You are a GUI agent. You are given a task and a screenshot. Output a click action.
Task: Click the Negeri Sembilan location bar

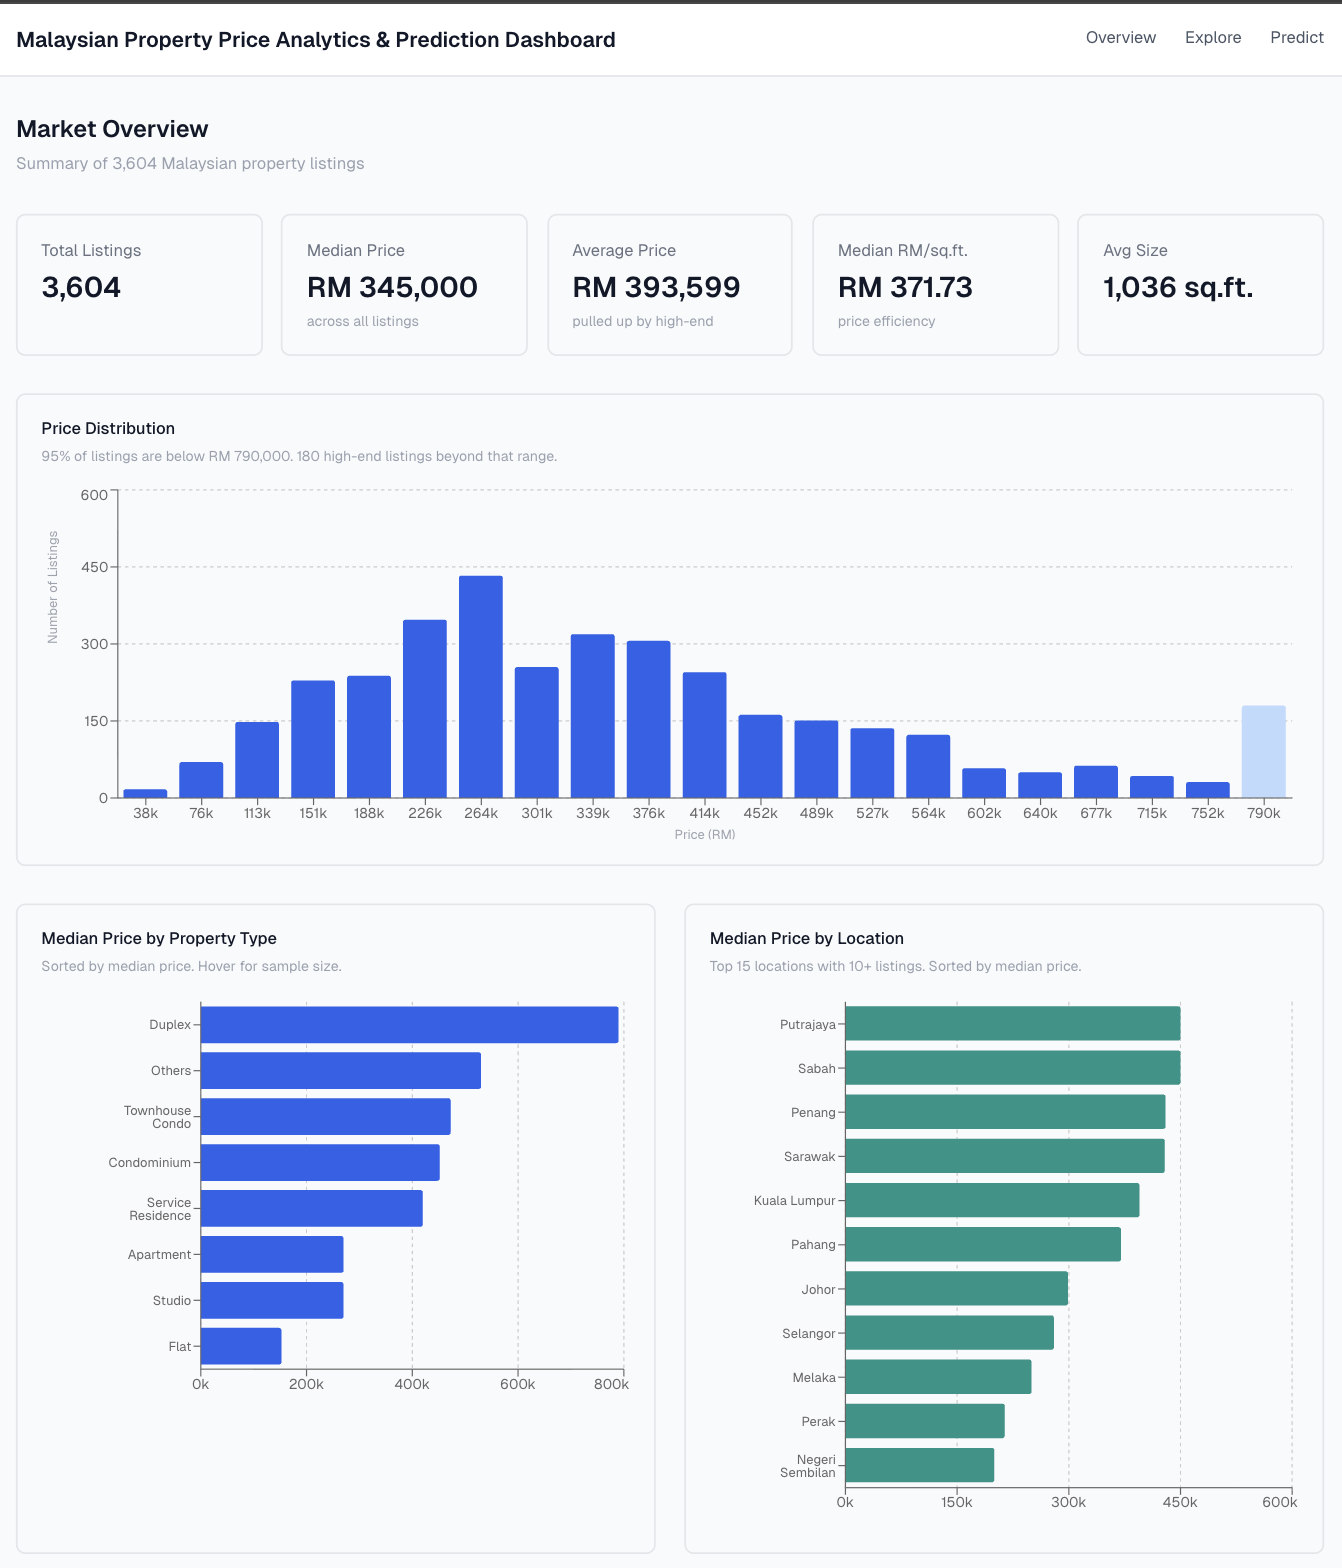(920, 1465)
